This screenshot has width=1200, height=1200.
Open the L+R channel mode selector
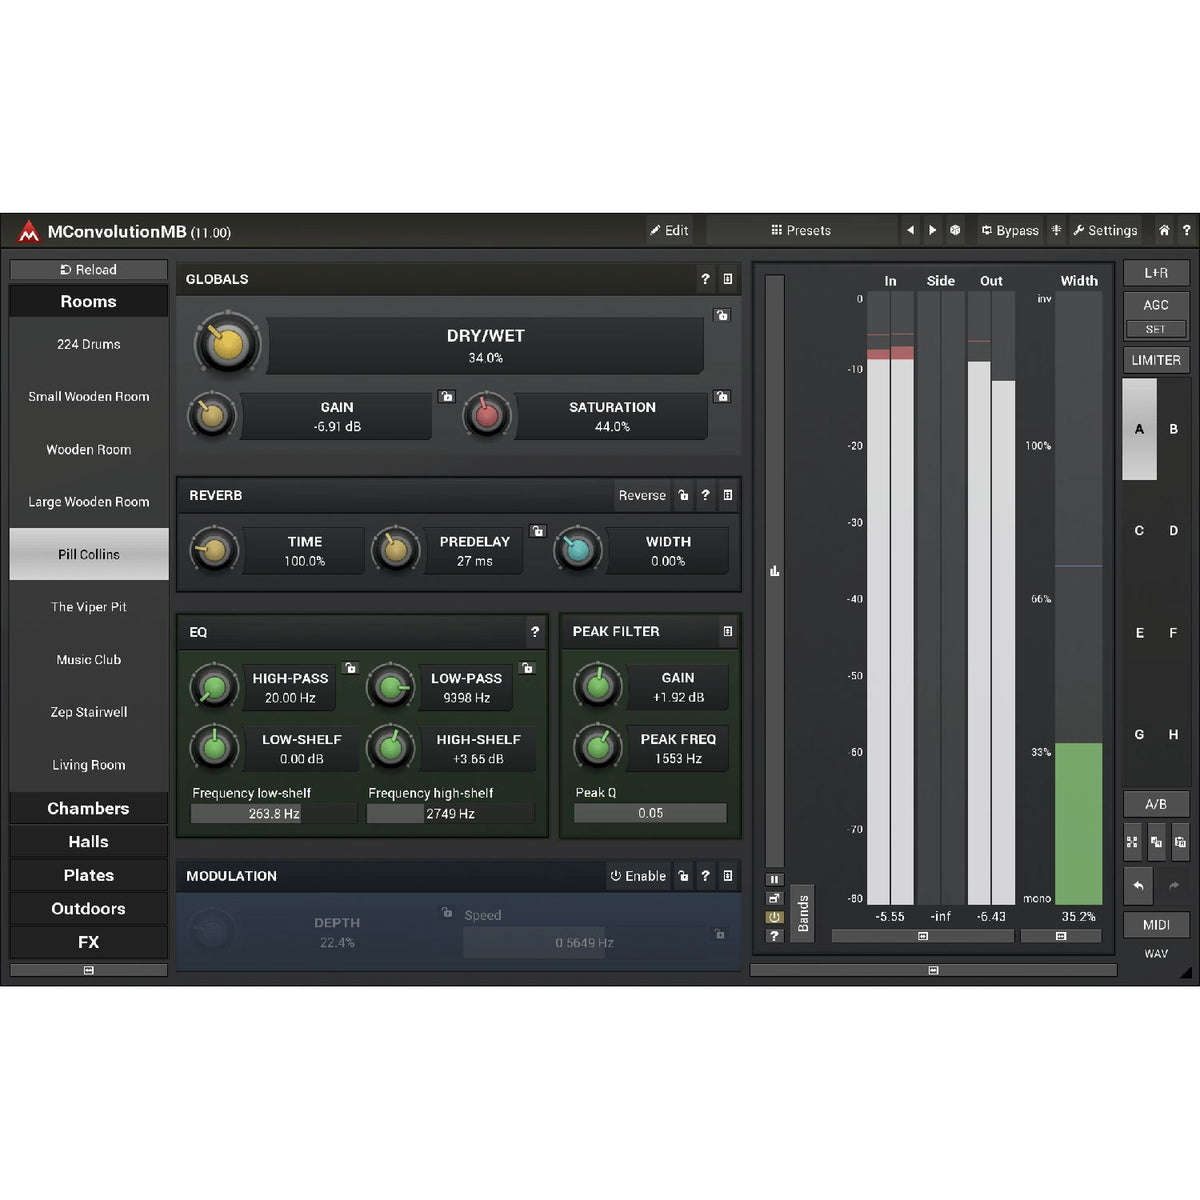coord(1156,273)
